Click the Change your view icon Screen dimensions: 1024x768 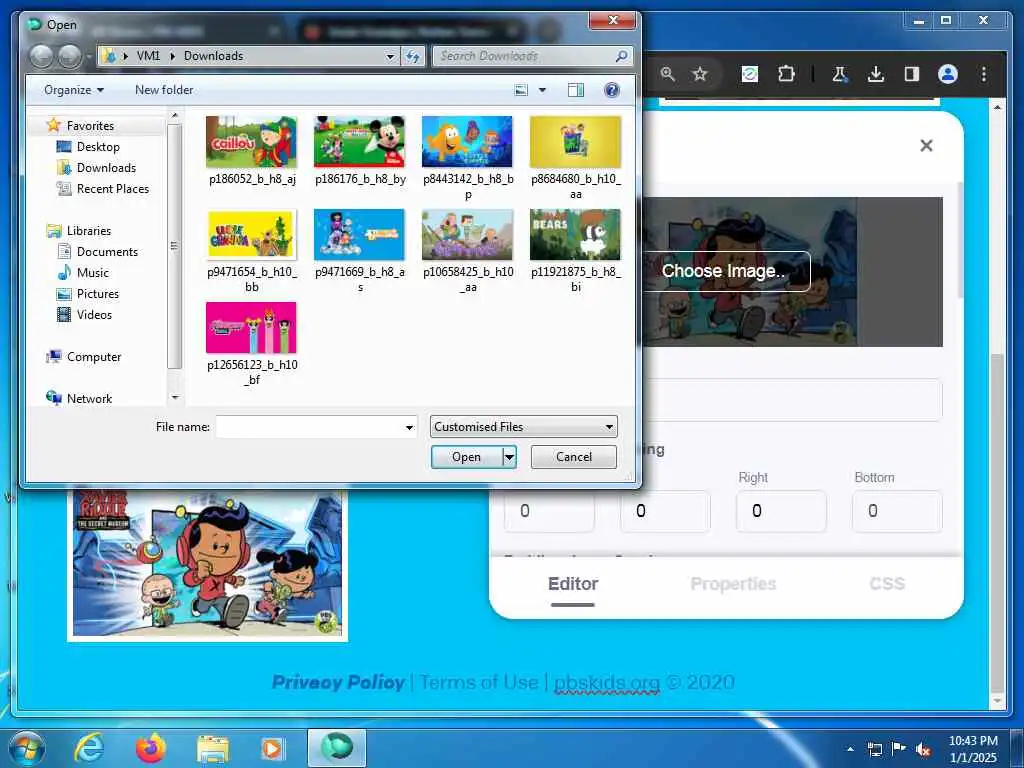click(521, 90)
